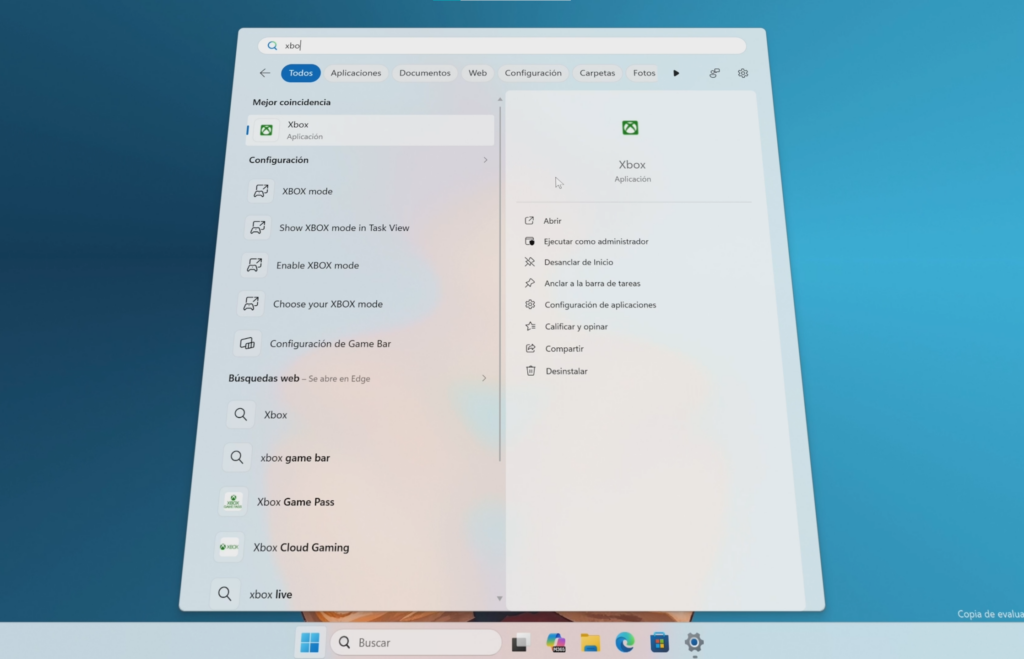Click the results list scrollbar down arrow

click(500, 598)
